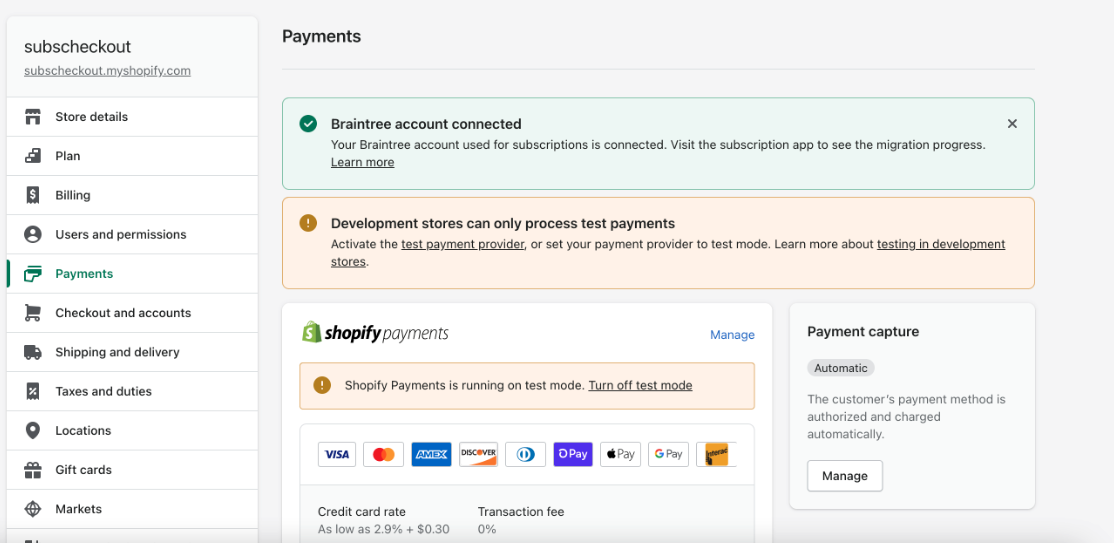1114x543 pixels.
Task: Click the Shipping truck icon
Action: pos(33,352)
